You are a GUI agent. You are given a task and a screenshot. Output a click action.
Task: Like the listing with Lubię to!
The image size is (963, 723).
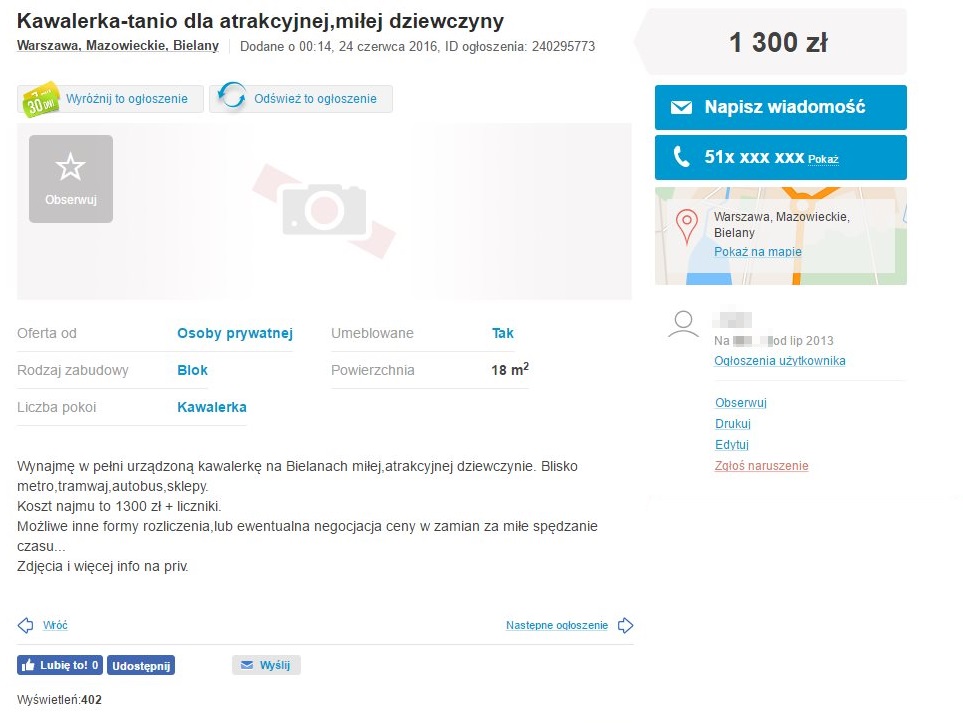(x=59, y=664)
